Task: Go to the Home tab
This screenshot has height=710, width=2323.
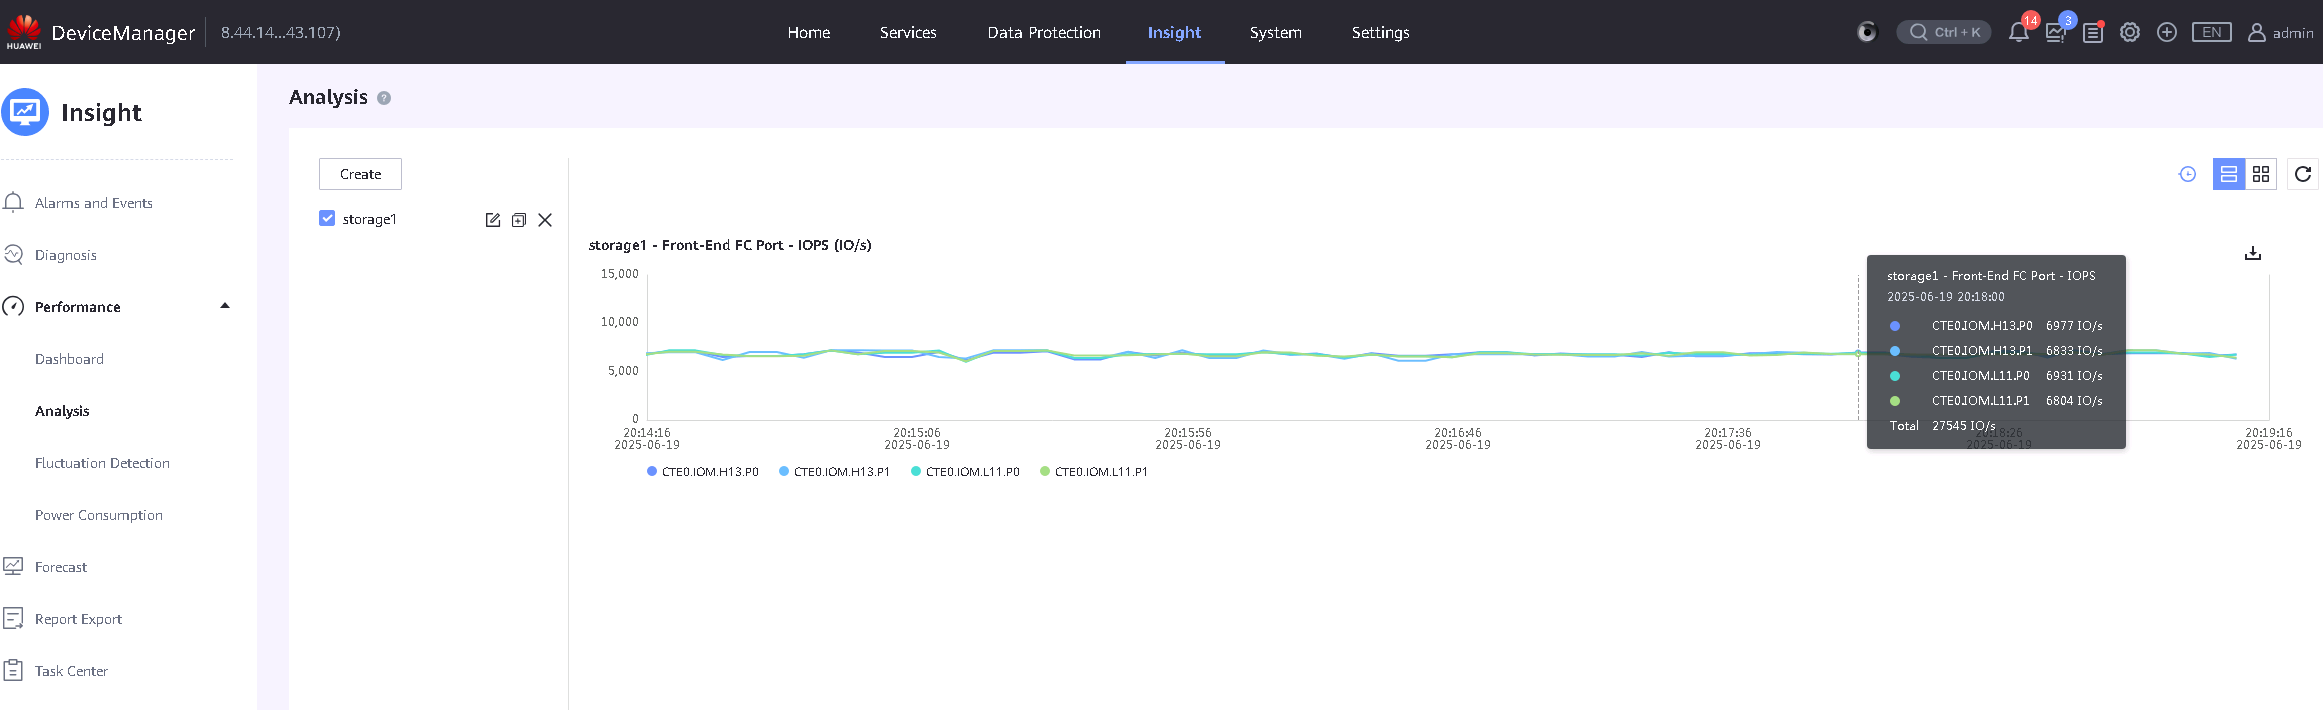Action: click(x=808, y=32)
